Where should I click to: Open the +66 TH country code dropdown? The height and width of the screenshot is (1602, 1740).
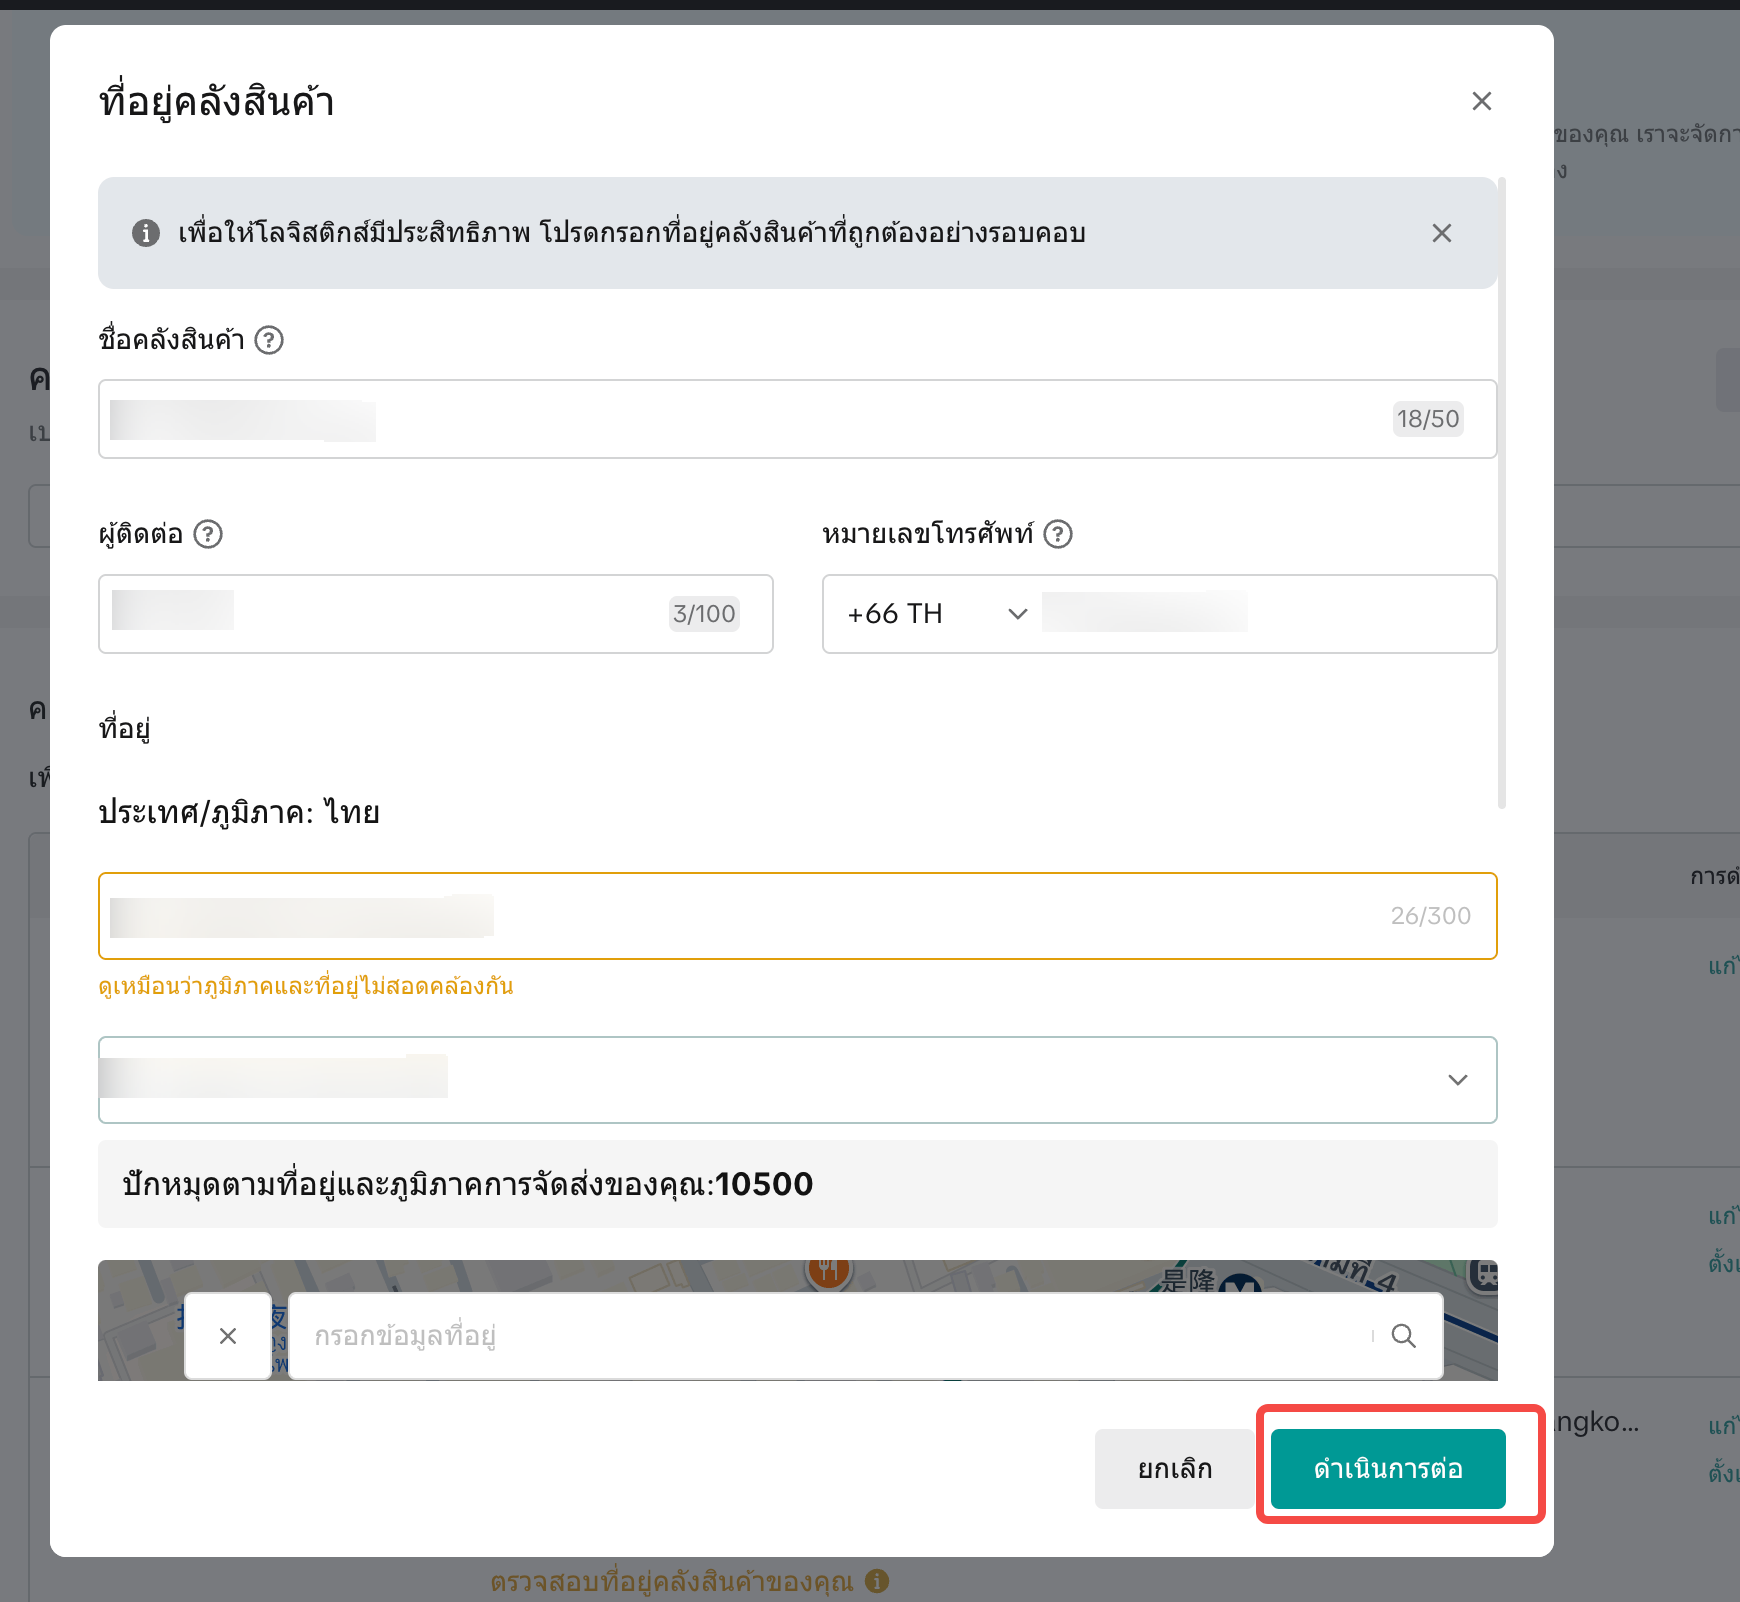[937, 614]
